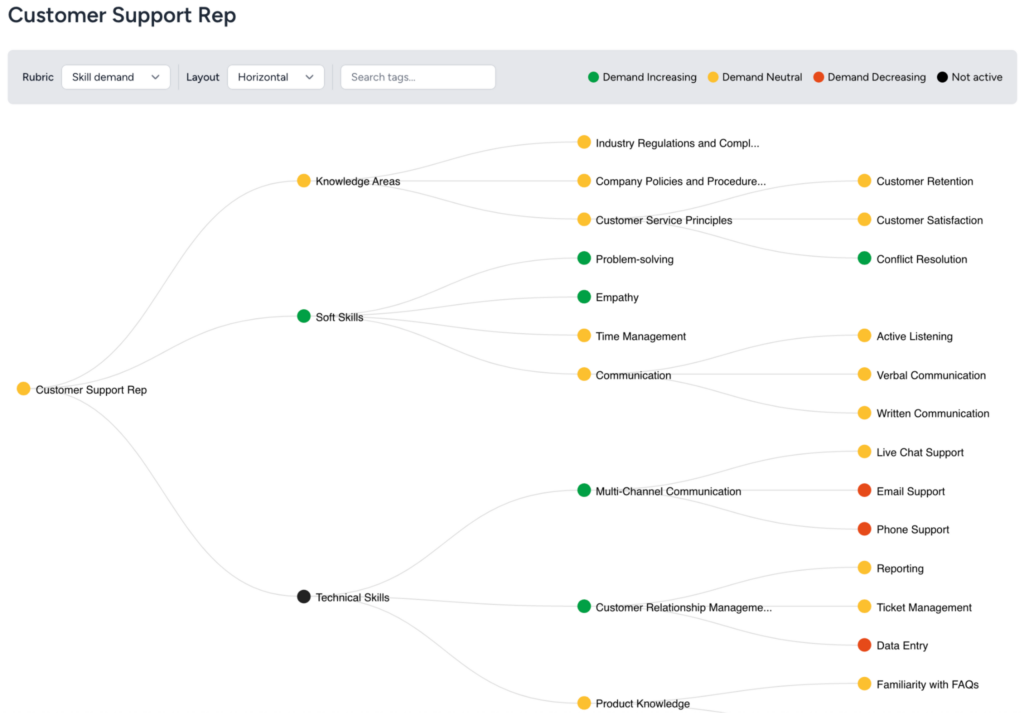Click the Live Chat Support label
1024x713 pixels.
[x=920, y=452]
